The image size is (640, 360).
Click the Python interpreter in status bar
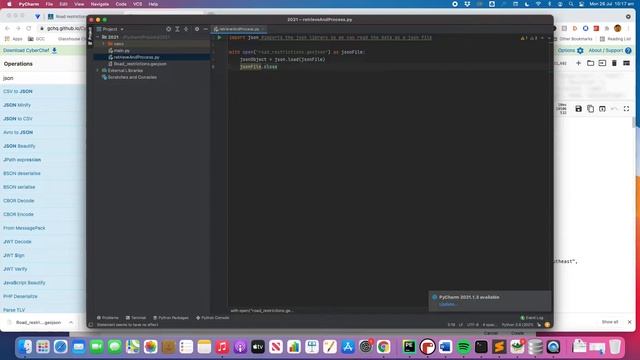pos(518,325)
